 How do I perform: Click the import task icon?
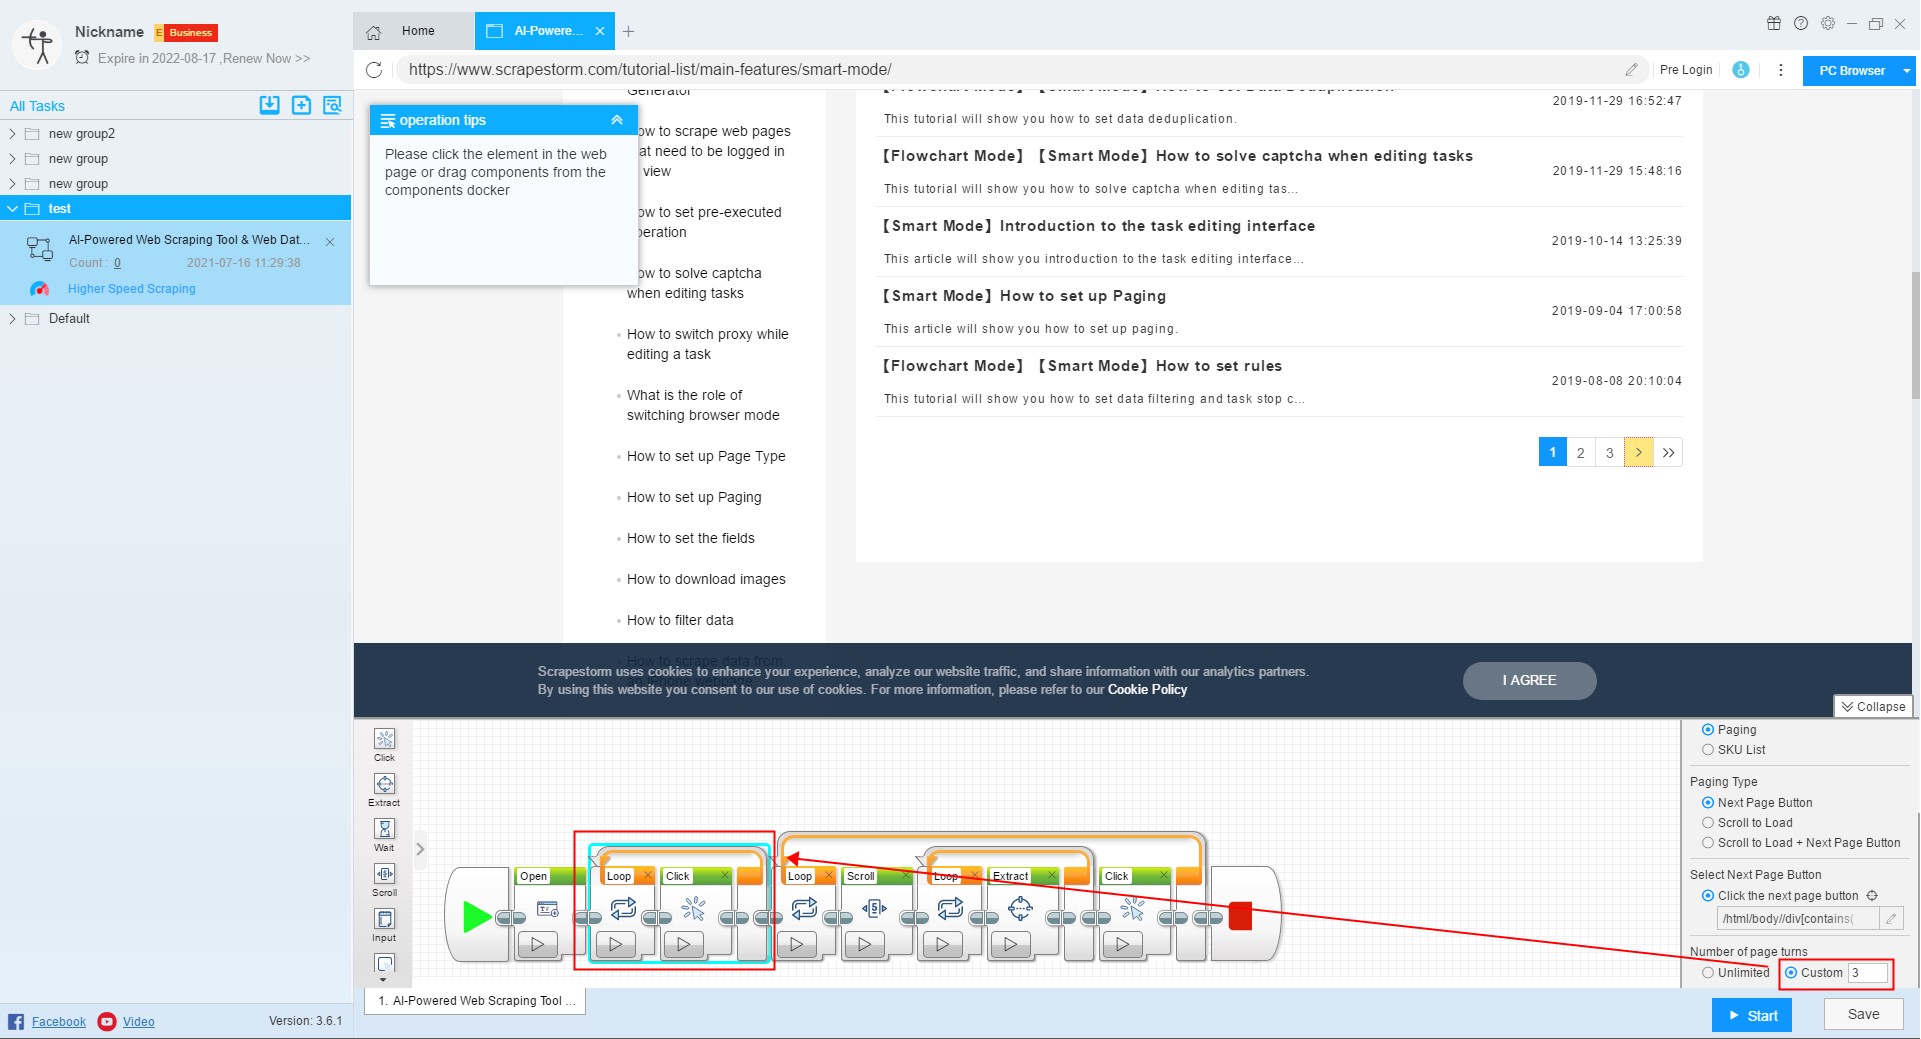270,105
